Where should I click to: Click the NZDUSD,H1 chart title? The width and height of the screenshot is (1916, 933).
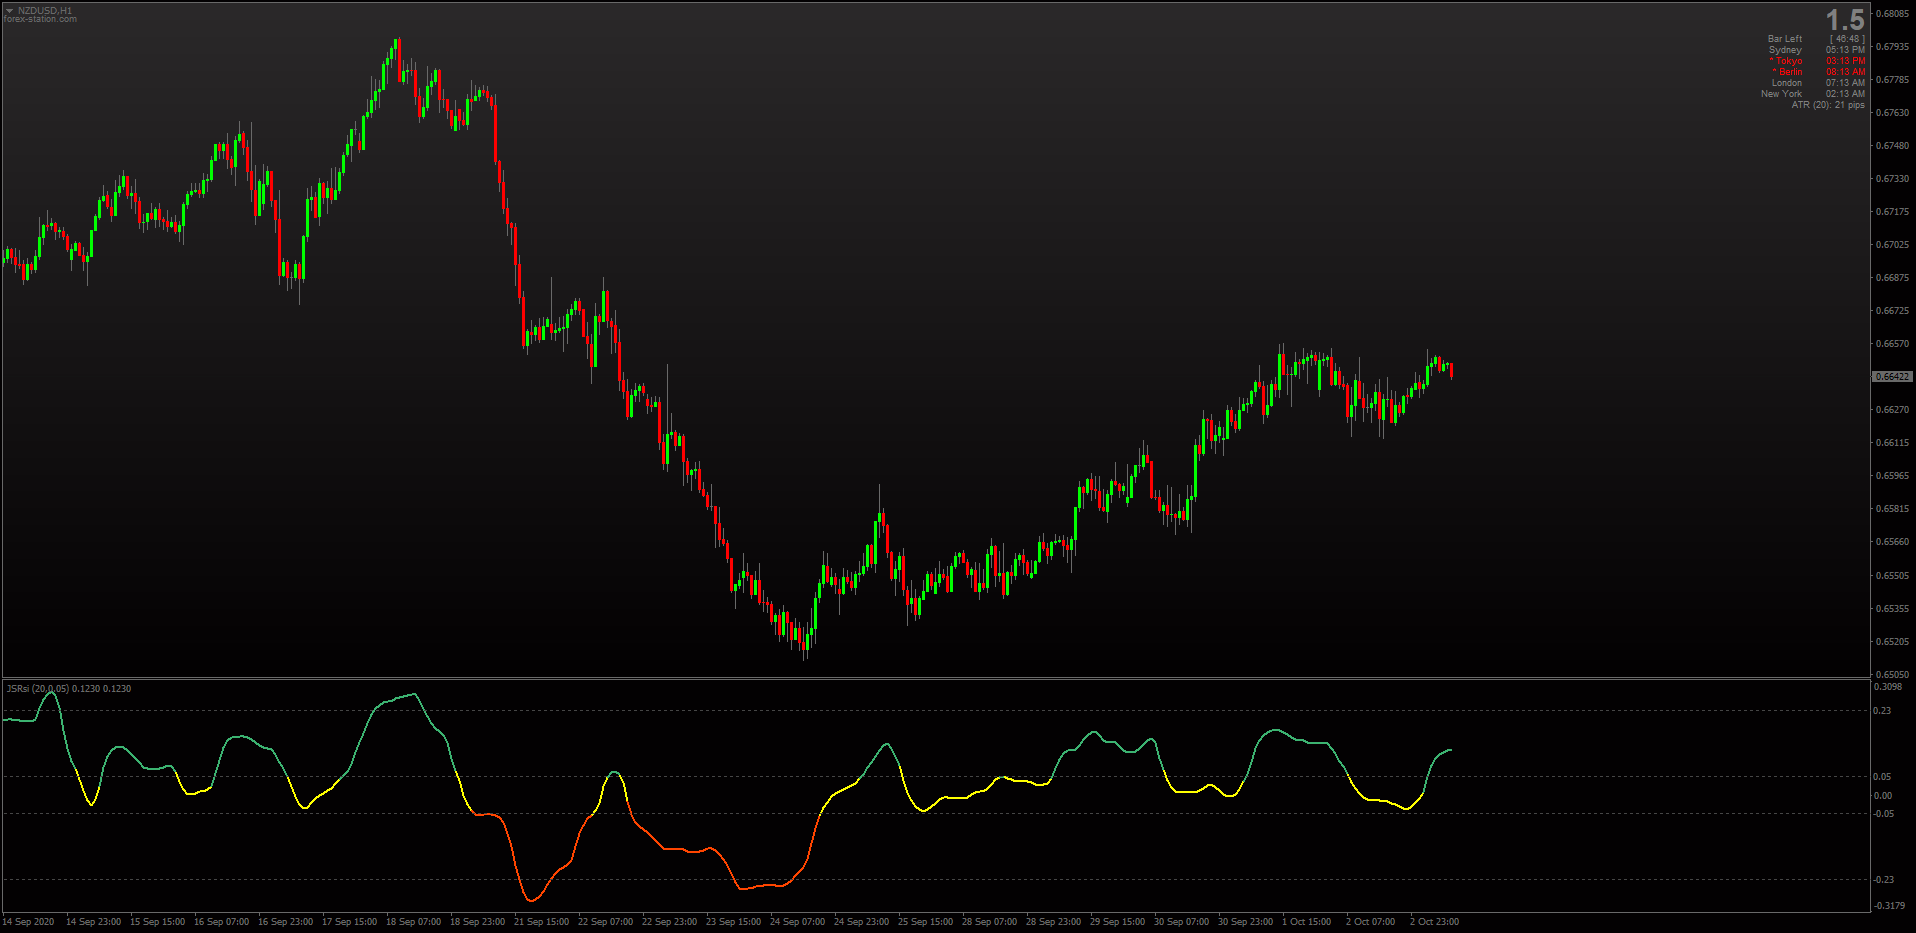[44, 11]
